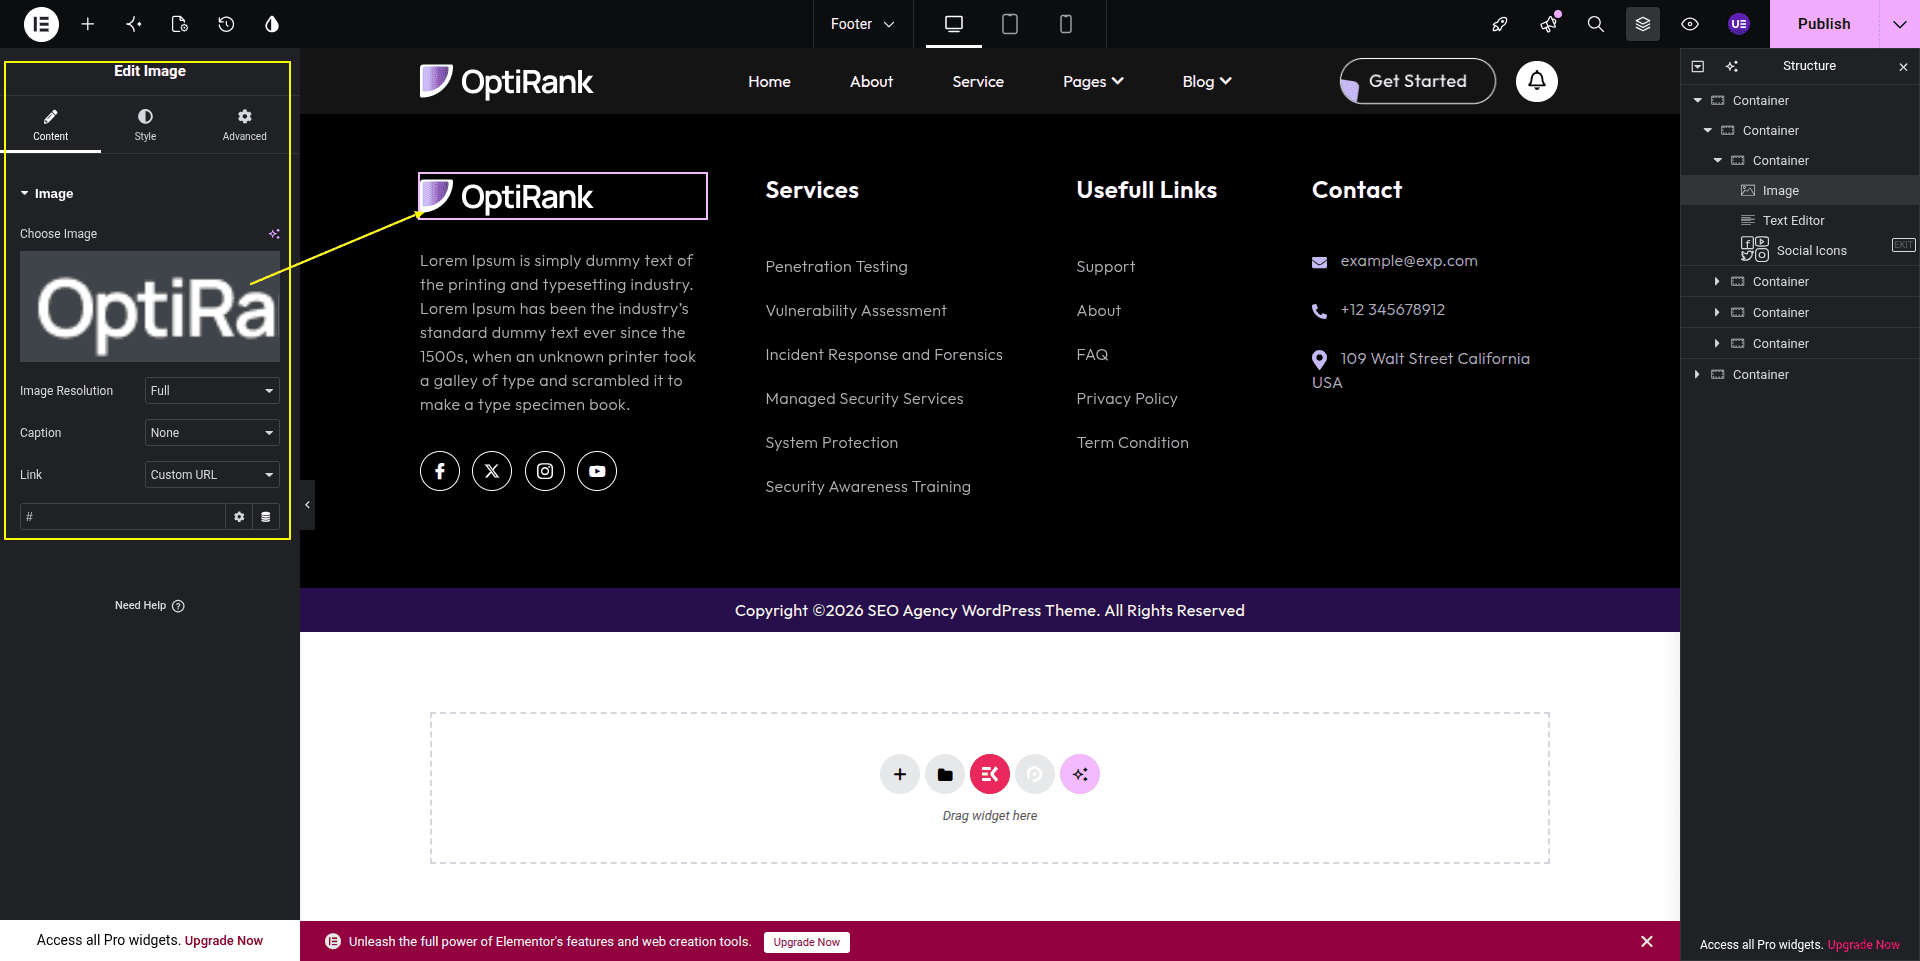Preview changes with the eye icon

[x=1690, y=24]
